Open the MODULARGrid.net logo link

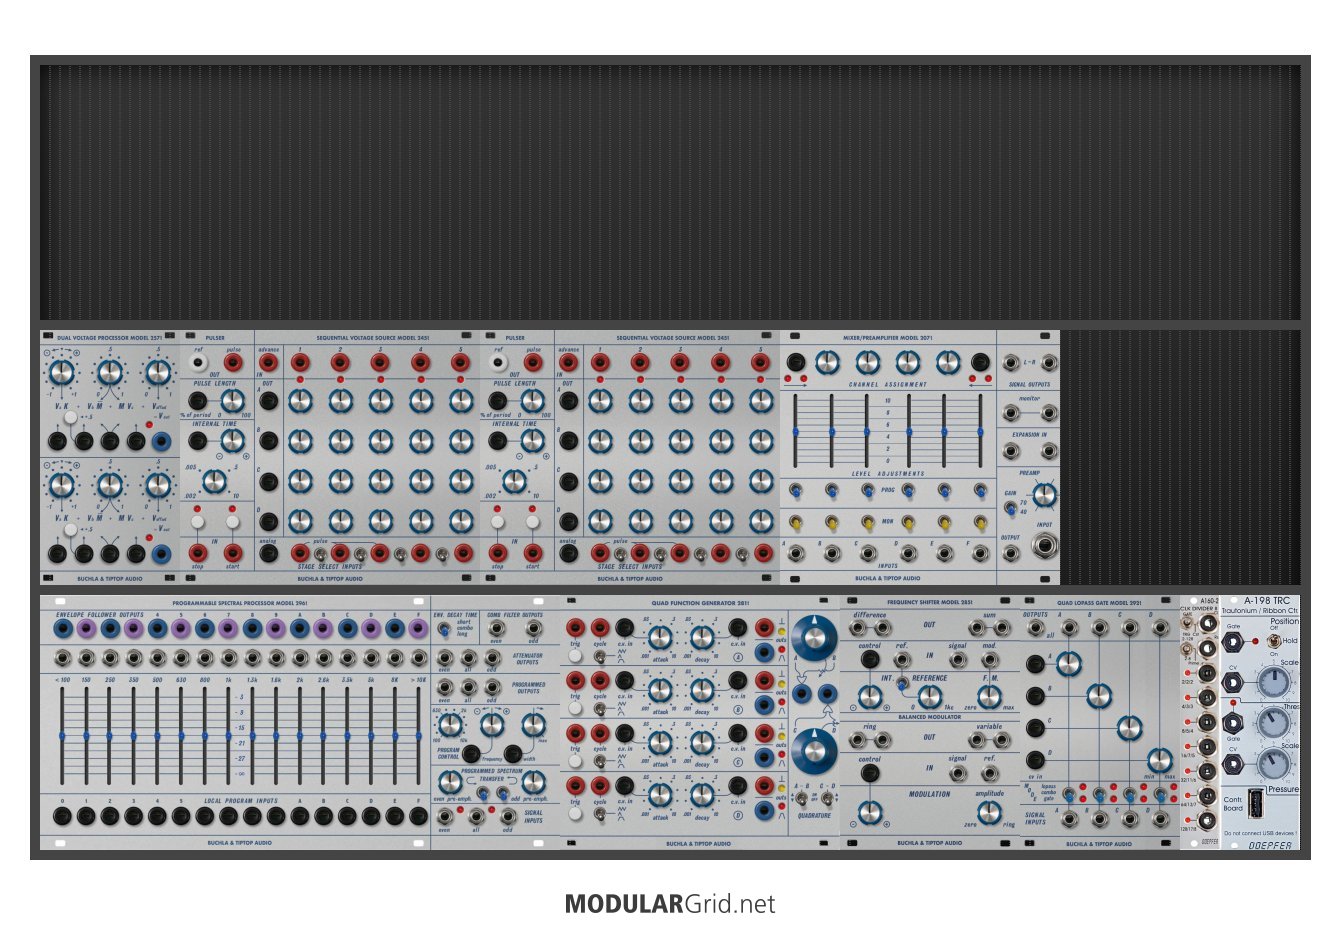[670, 904]
